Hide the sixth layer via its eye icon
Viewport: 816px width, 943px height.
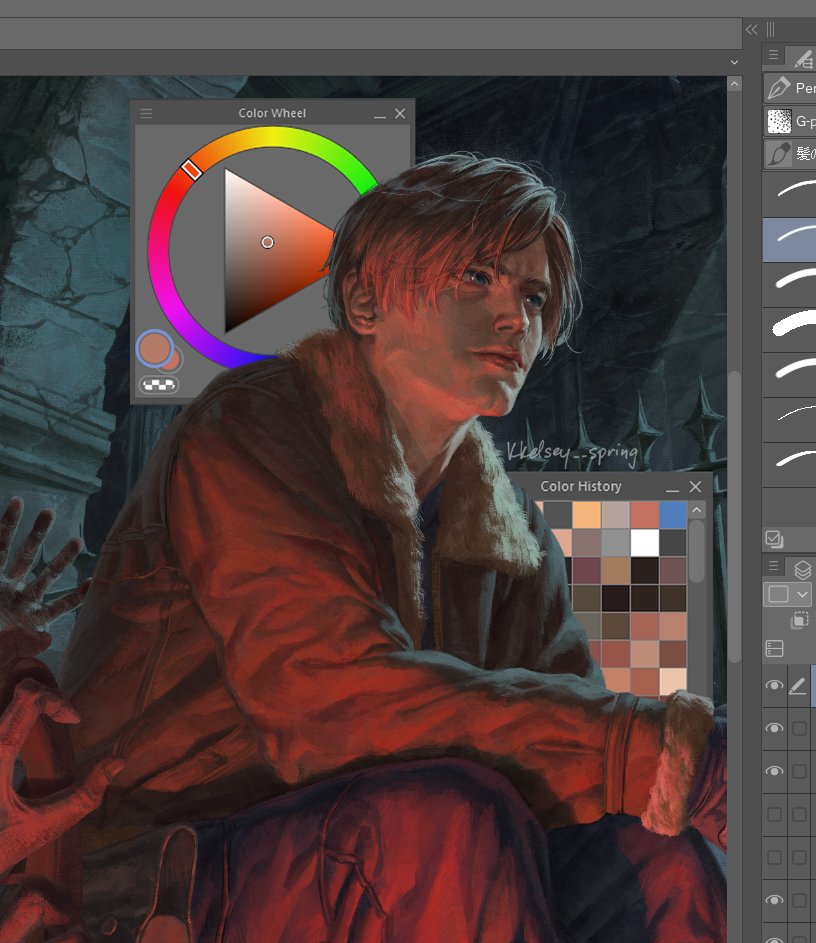775,900
